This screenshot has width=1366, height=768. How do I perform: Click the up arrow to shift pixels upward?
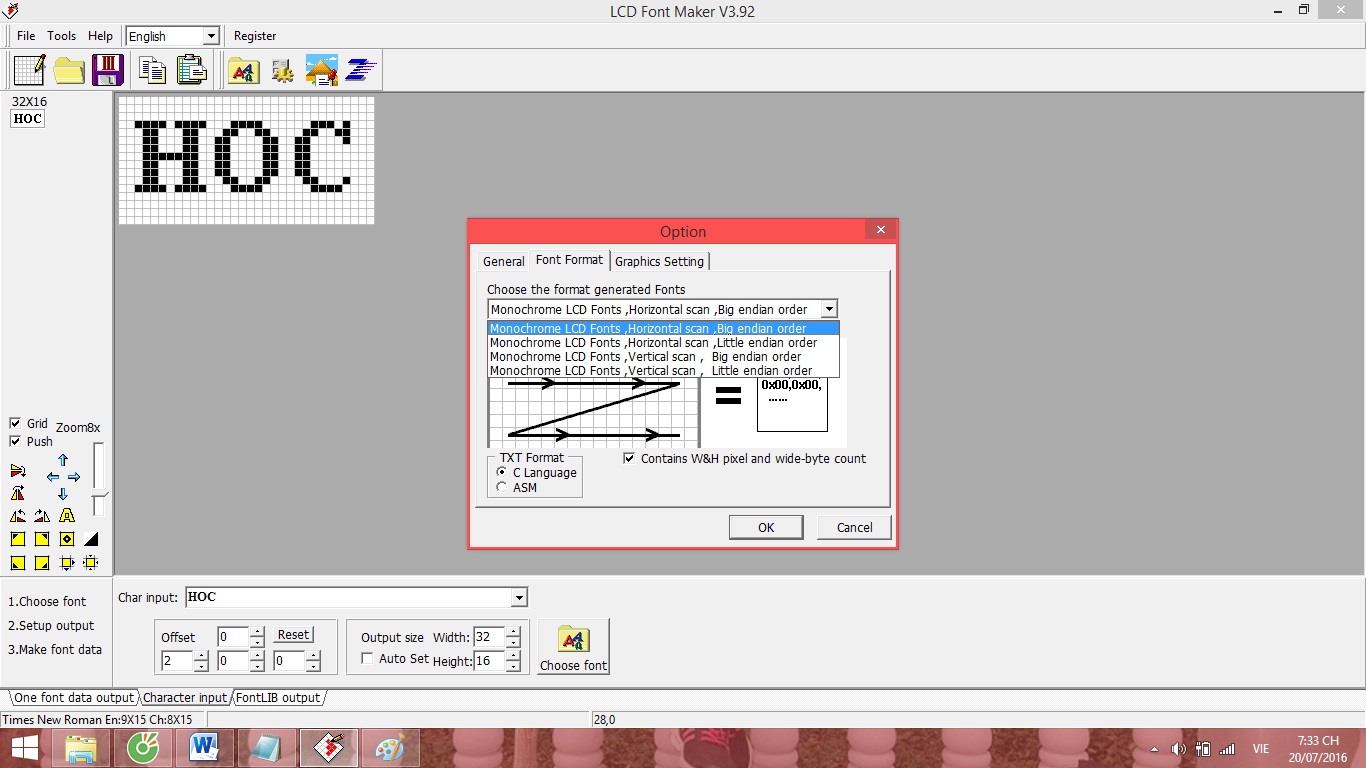(62, 460)
